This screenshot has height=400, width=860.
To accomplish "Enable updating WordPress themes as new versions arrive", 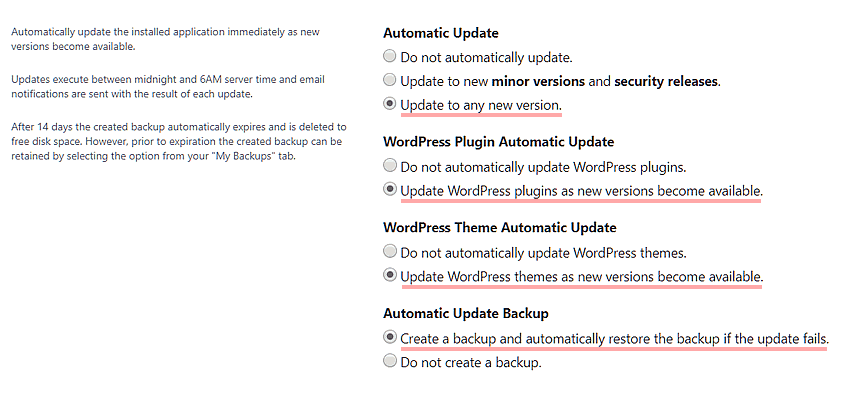I will [389, 275].
